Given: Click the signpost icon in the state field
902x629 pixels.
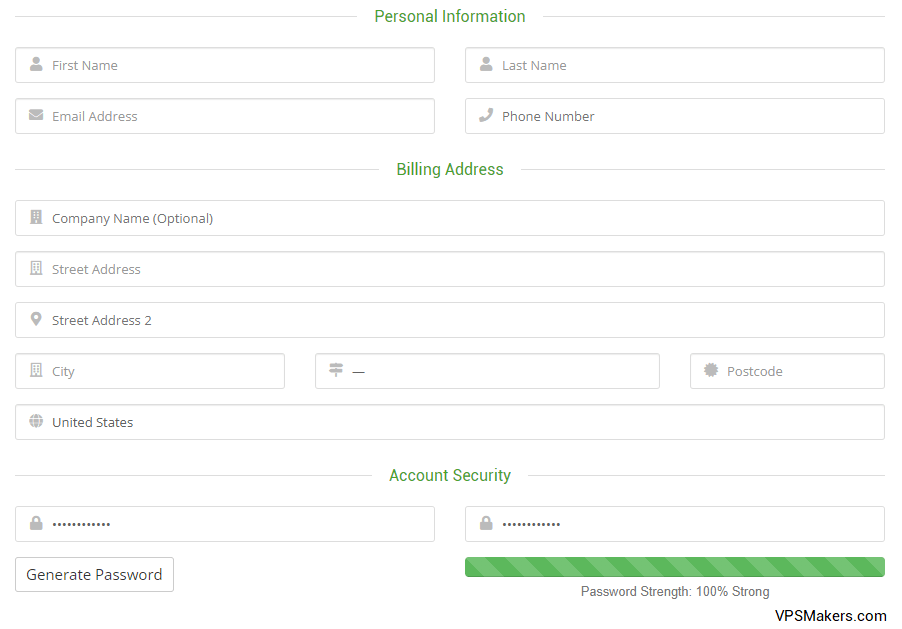Looking at the screenshot, I should tap(336, 369).
